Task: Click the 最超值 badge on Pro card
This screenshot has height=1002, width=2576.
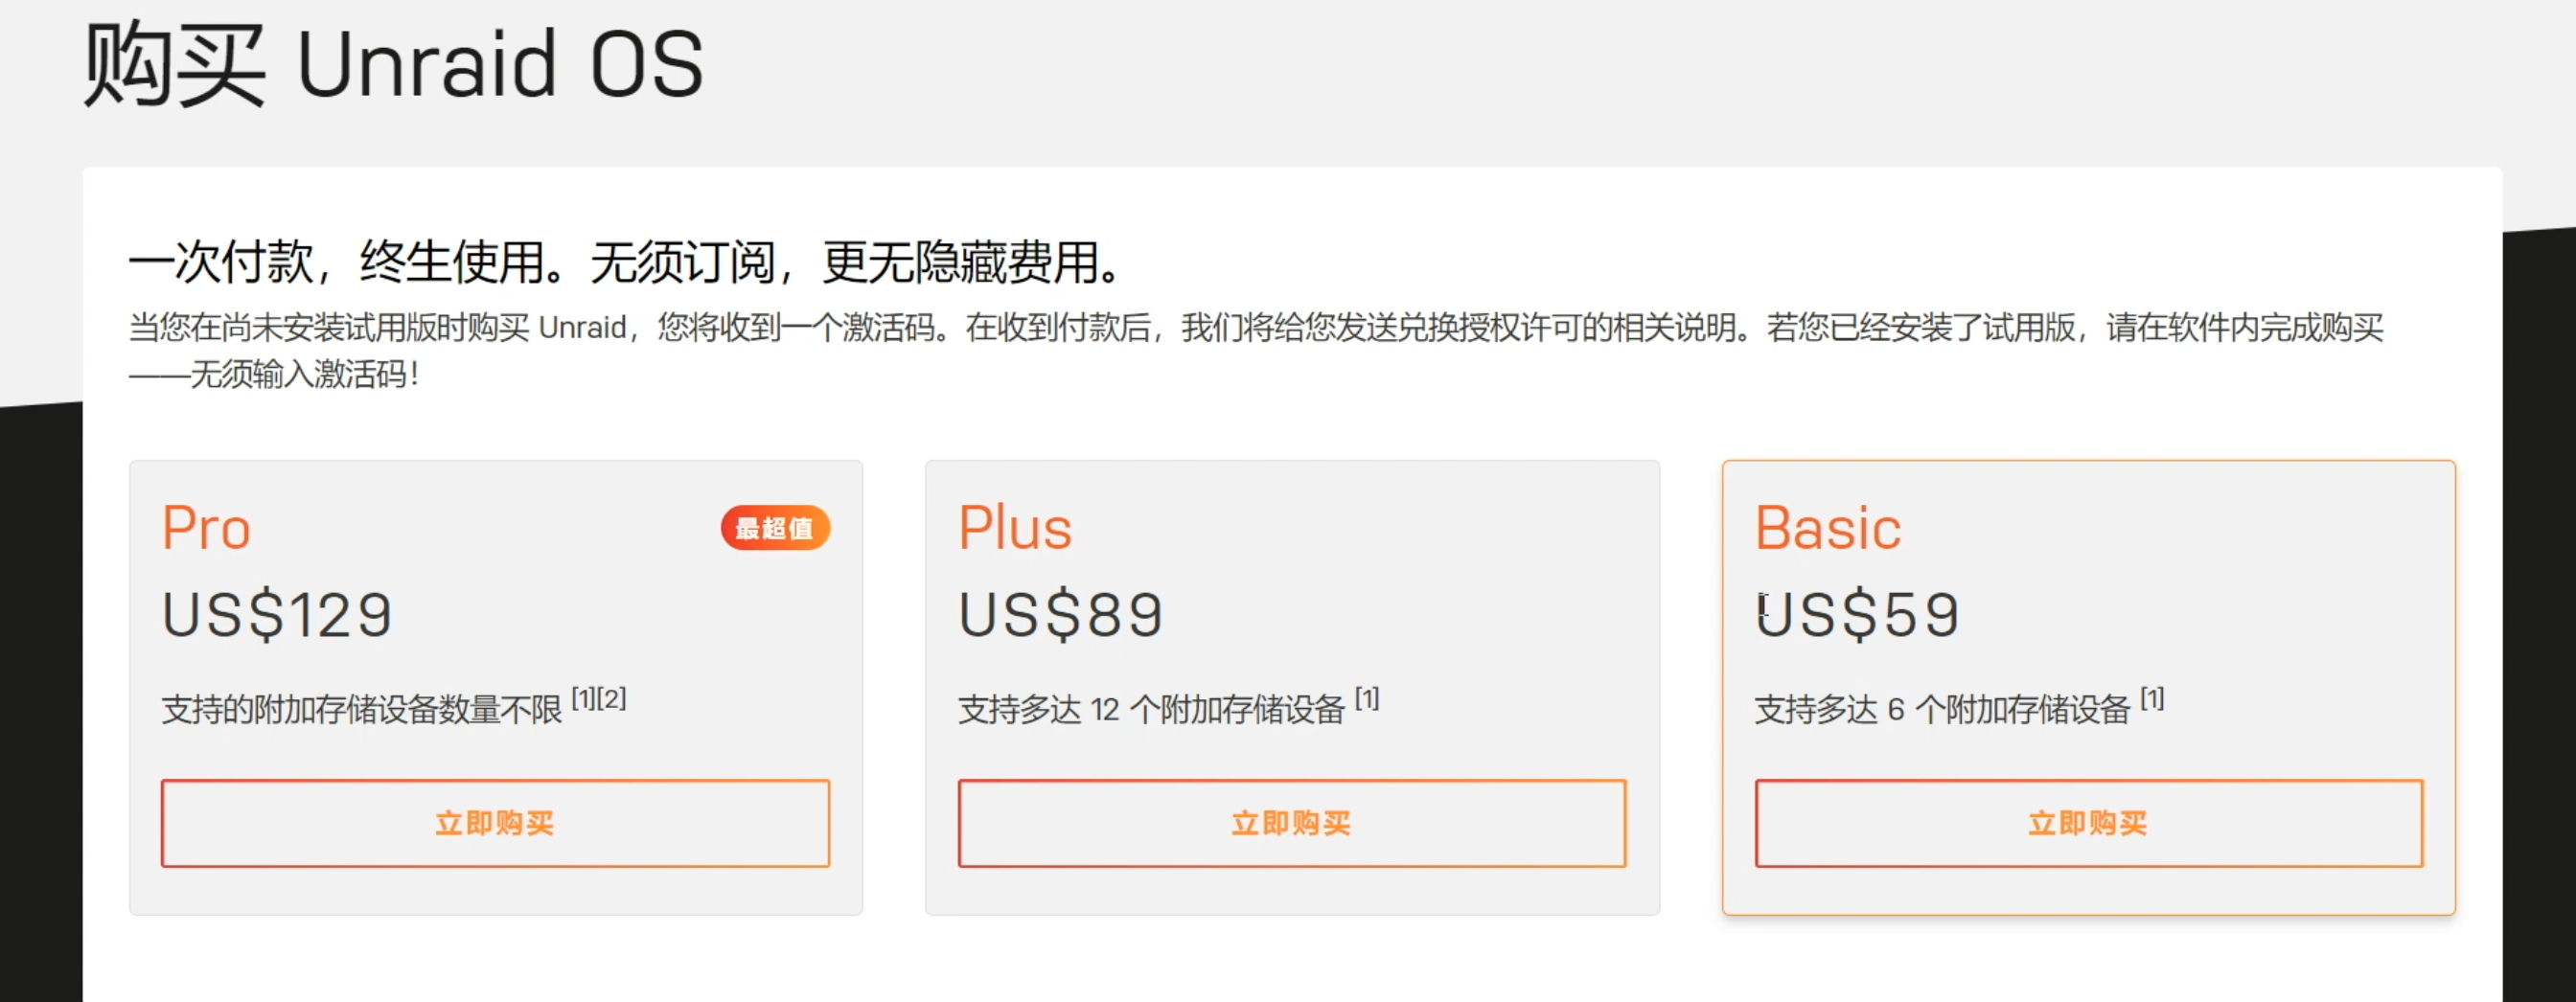Action: (775, 528)
